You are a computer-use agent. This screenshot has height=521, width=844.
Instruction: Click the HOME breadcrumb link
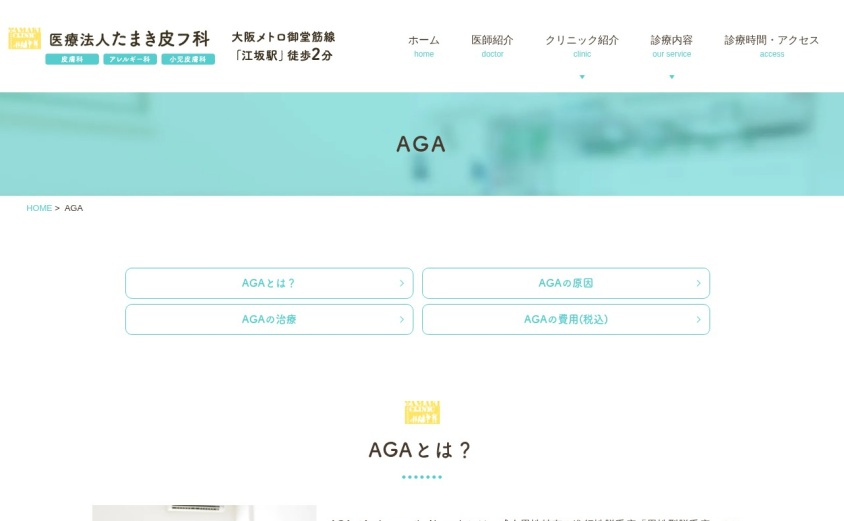click(39, 208)
